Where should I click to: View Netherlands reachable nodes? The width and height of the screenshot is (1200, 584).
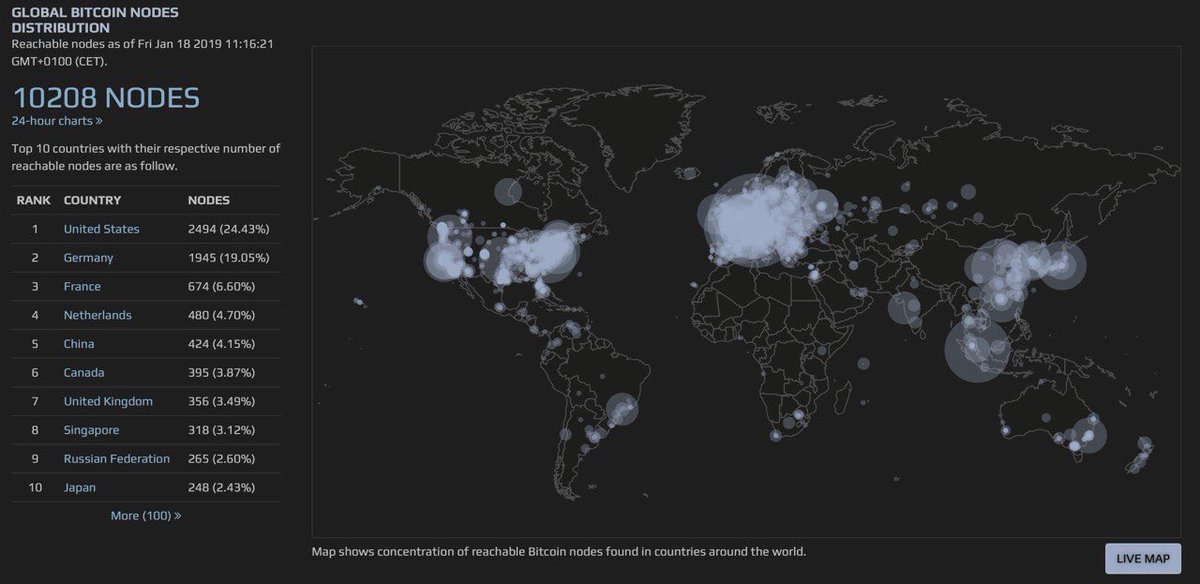(x=97, y=314)
